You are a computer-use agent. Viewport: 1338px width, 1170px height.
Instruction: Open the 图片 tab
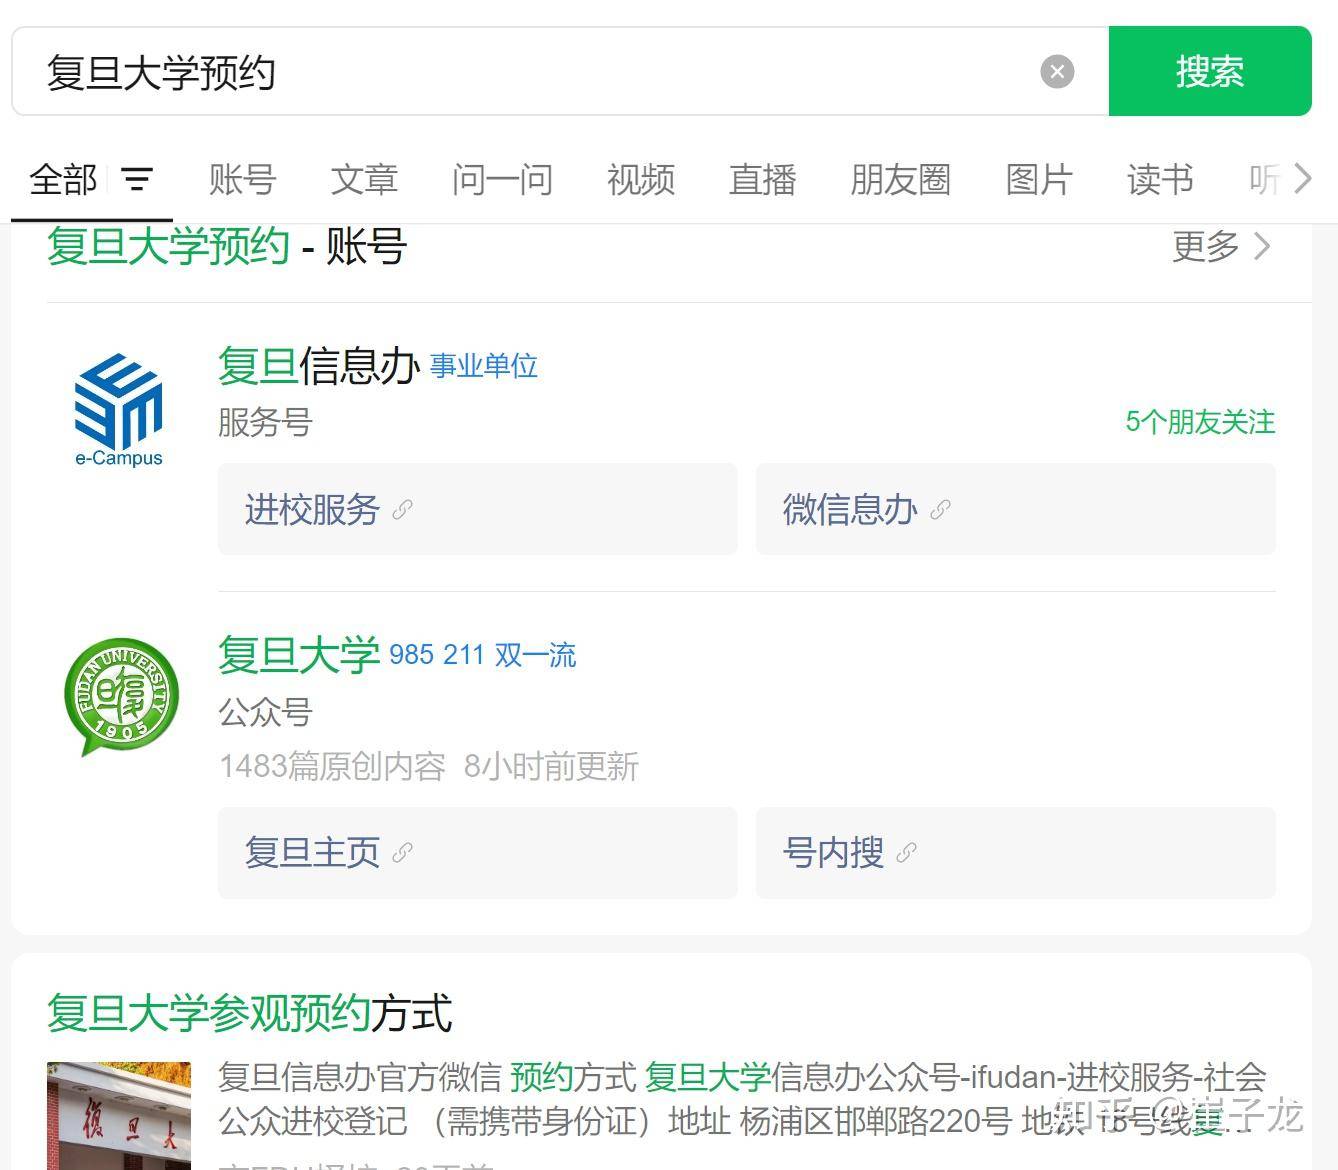click(x=1039, y=180)
